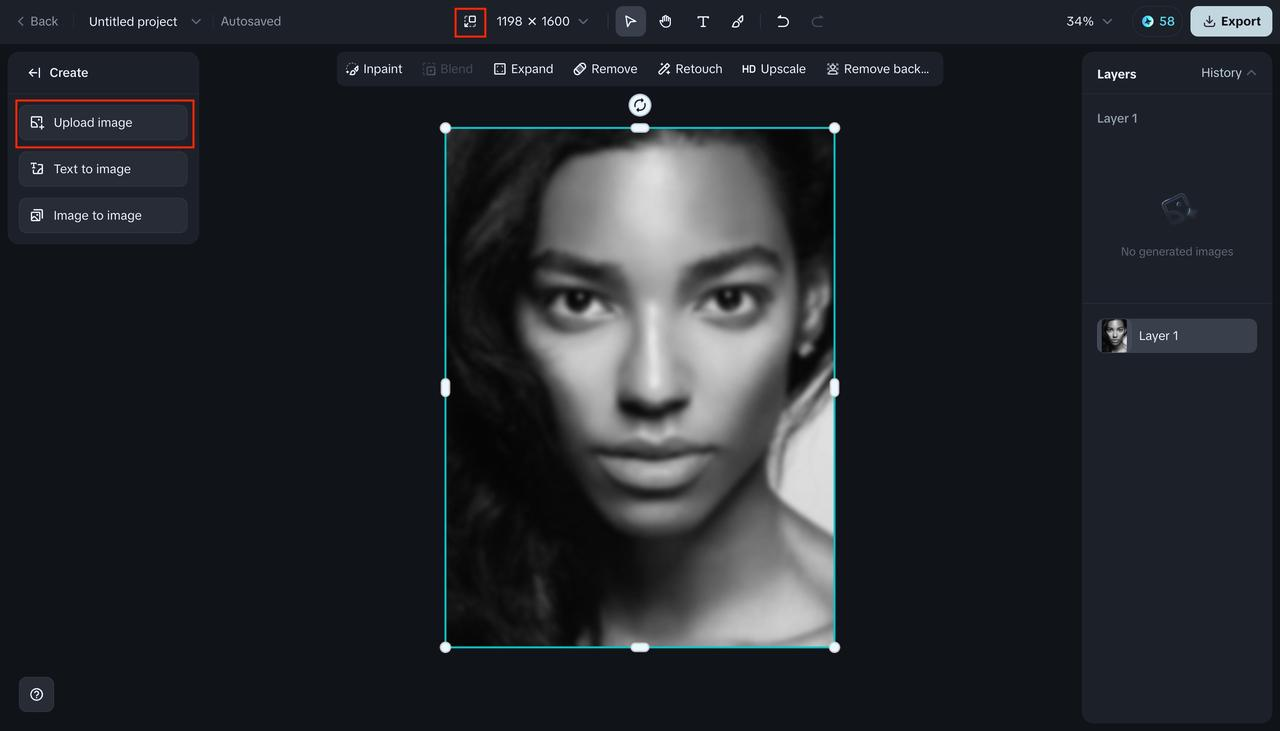Activate the Retouch tool
Viewport: 1280px width, 731px height.
pos(689,68)
